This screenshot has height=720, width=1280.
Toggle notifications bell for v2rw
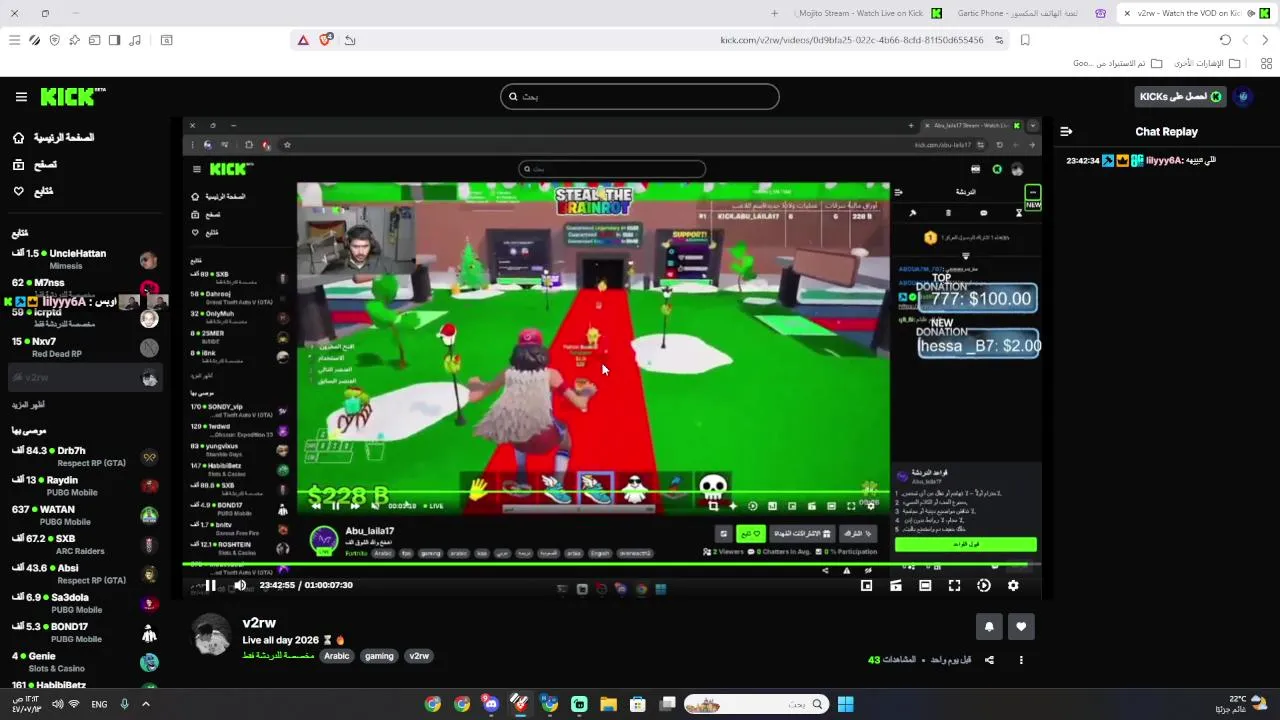[989, 627]
